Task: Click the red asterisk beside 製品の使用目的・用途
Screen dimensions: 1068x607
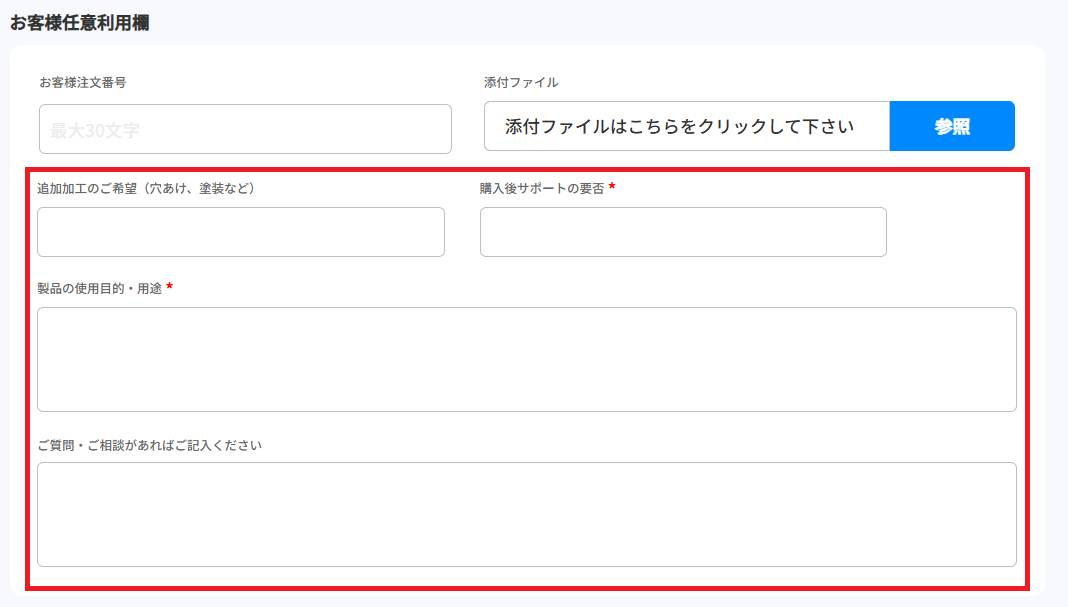Action: [x=170, y=288]
